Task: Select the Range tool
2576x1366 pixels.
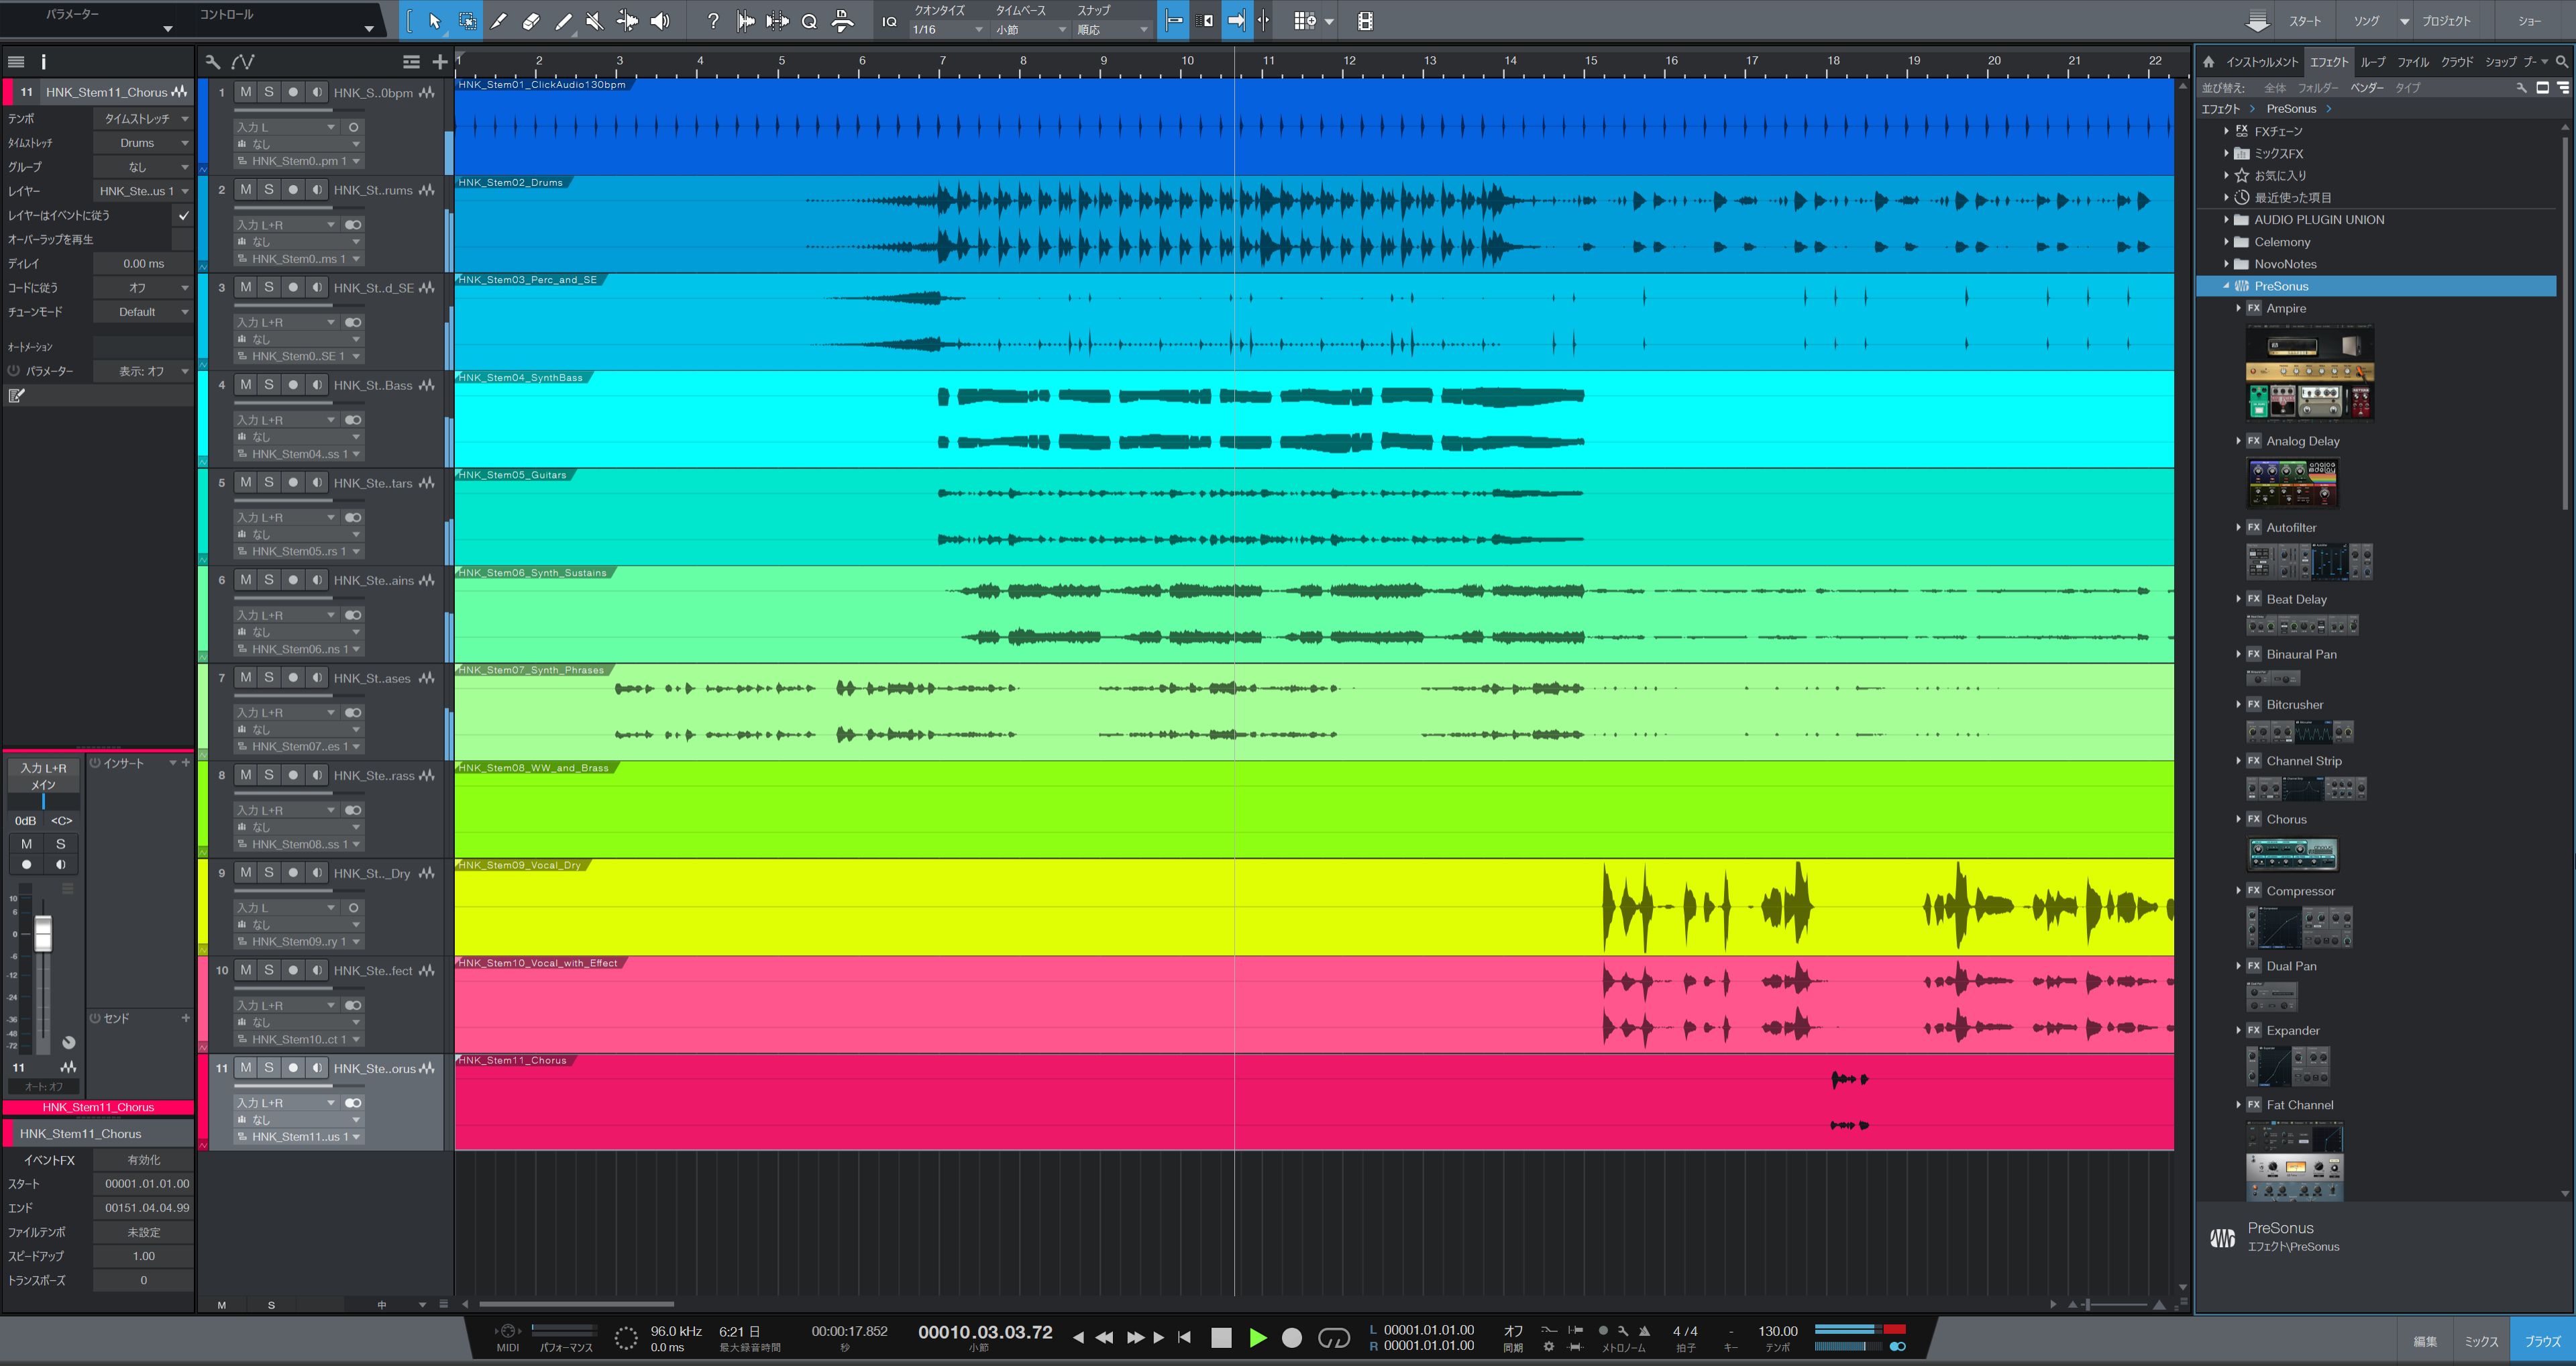Action: (467, 21)
